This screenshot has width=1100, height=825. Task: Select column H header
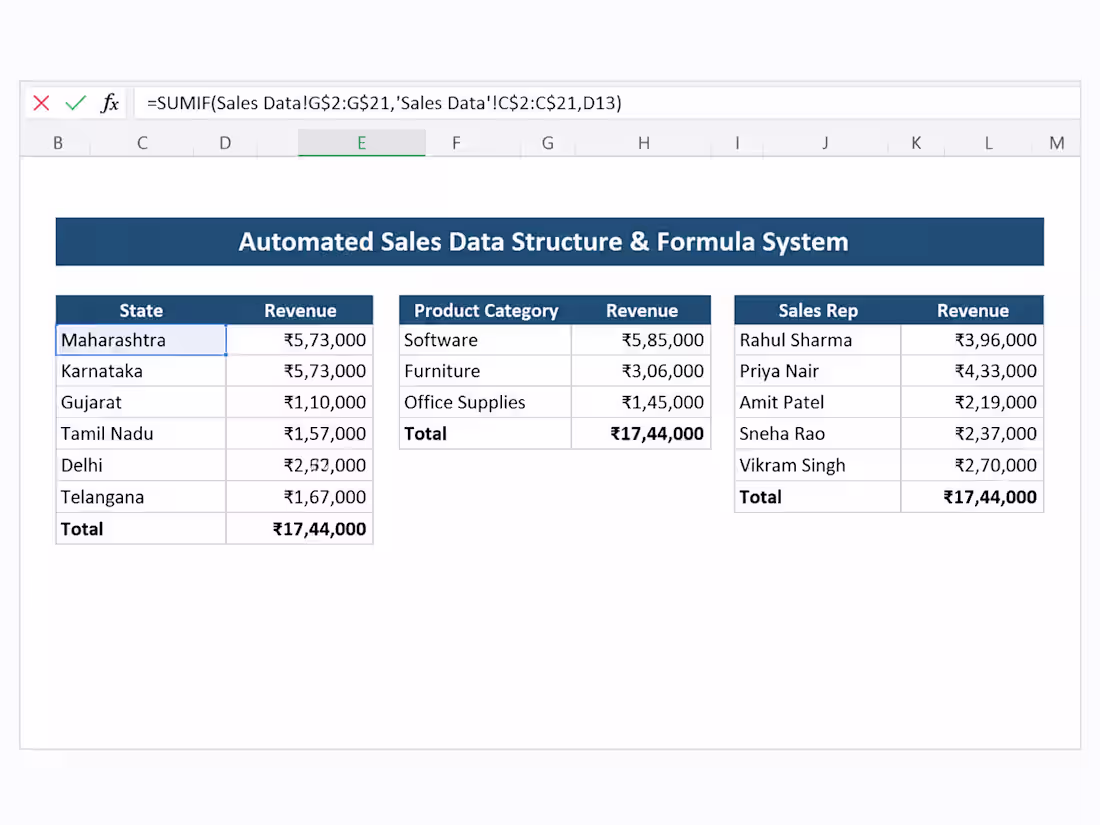coord(644,143)
